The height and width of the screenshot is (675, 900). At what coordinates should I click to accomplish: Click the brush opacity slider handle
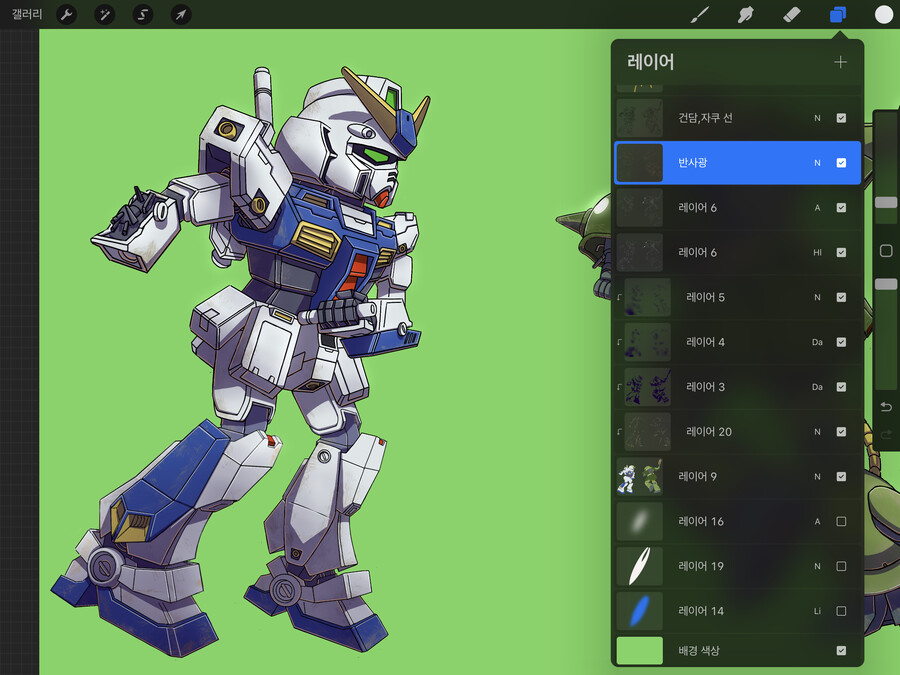click(886, 284)
